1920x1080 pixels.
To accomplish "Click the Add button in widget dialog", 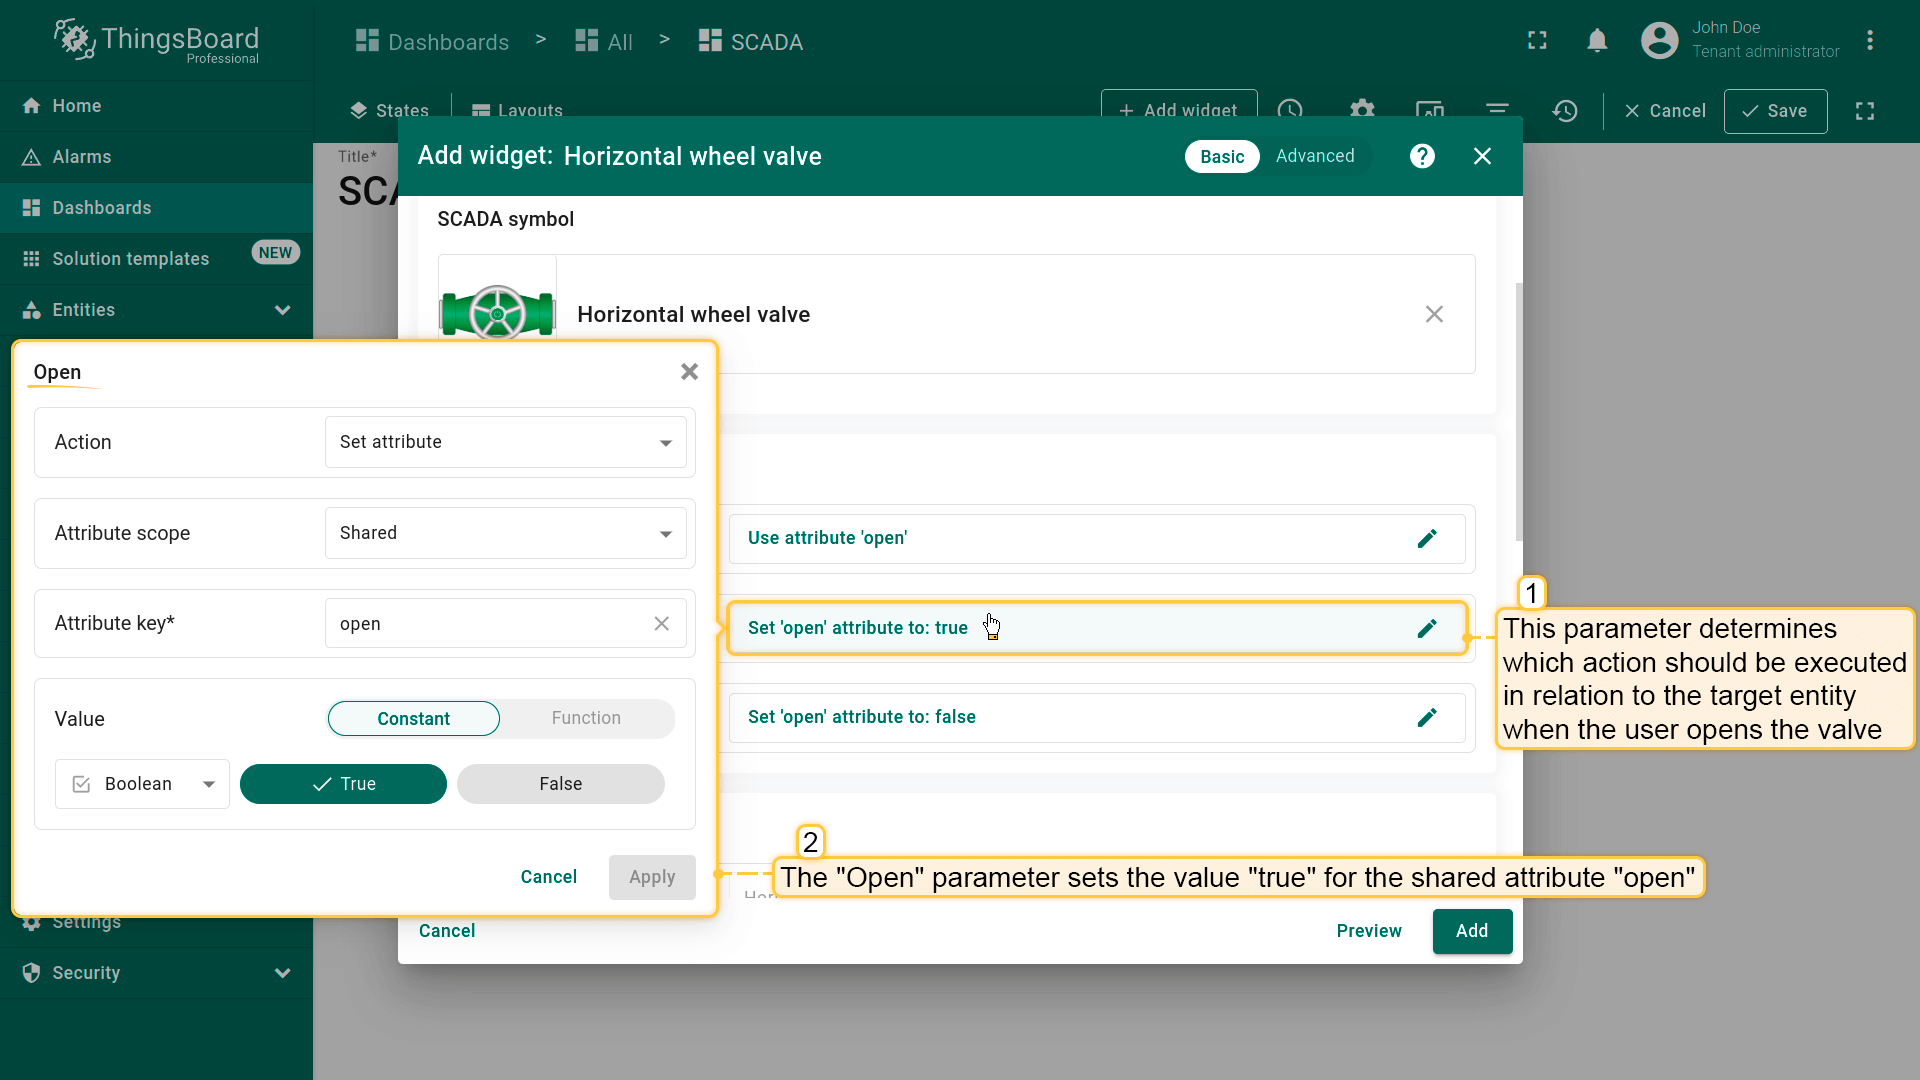I will (x=1471, y=931).
